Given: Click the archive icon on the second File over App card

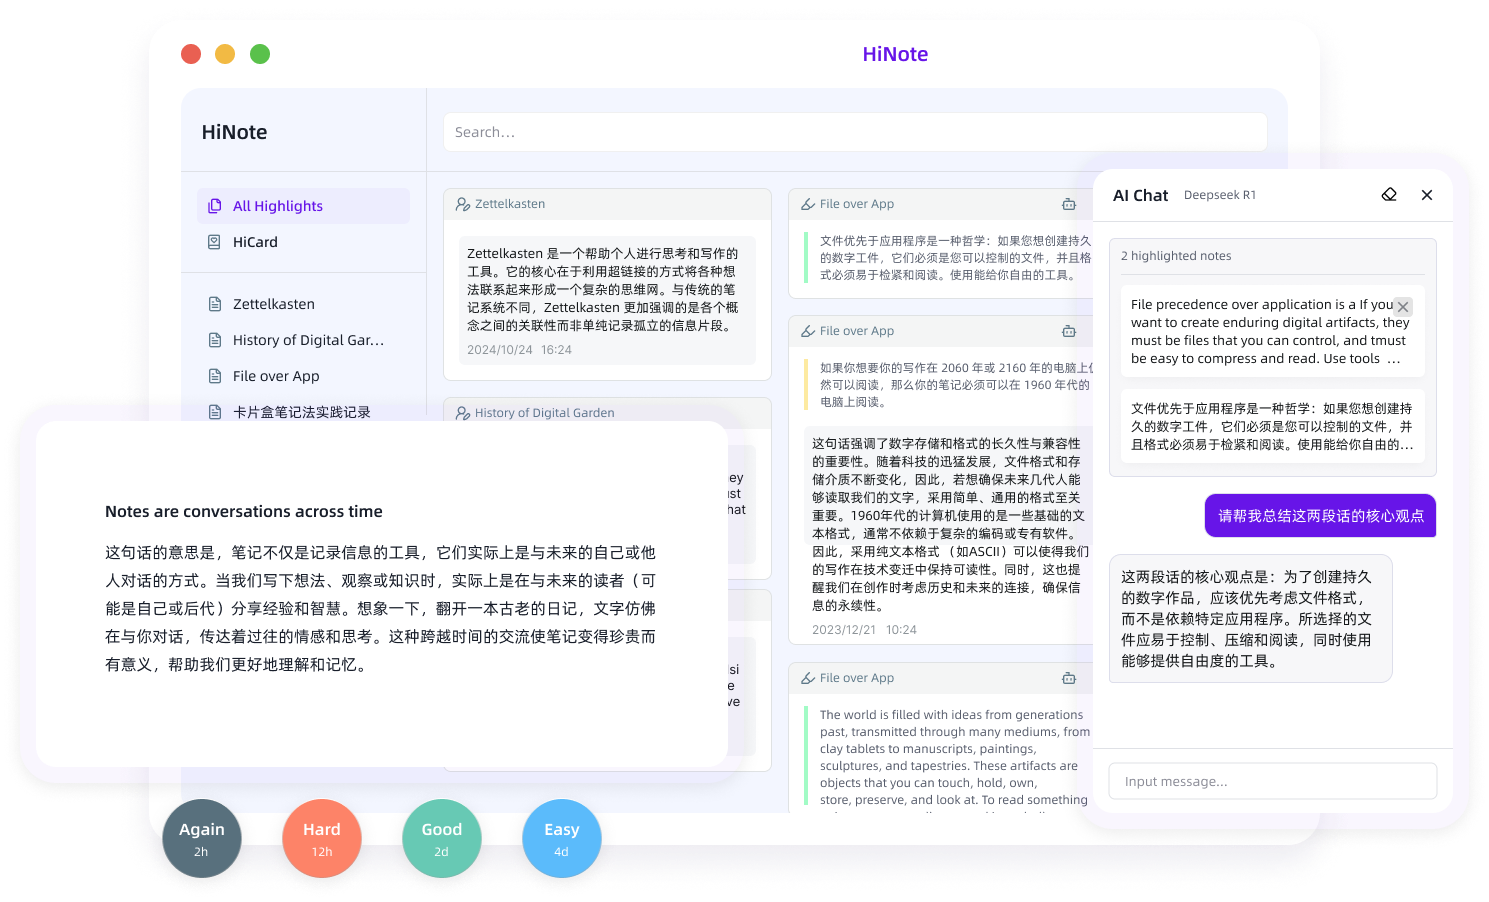Looking at the screenshot, I should [x=1069, y=330].
